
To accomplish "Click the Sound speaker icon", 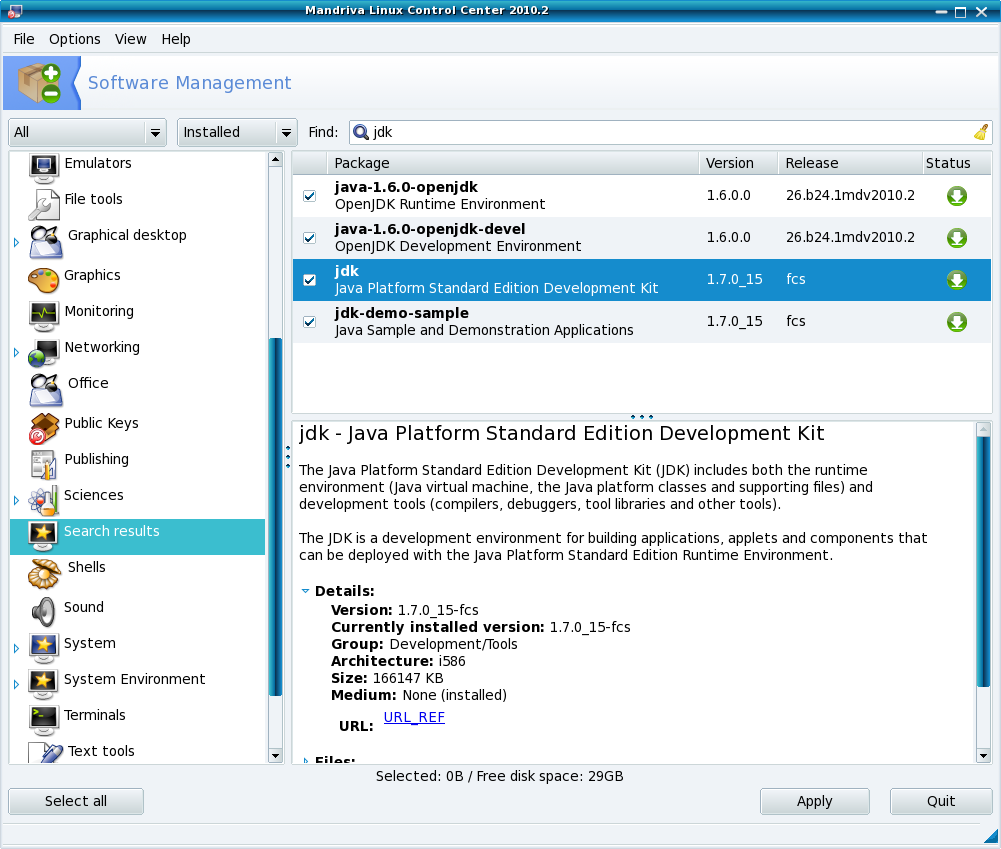I will click(x=45, y=609).
